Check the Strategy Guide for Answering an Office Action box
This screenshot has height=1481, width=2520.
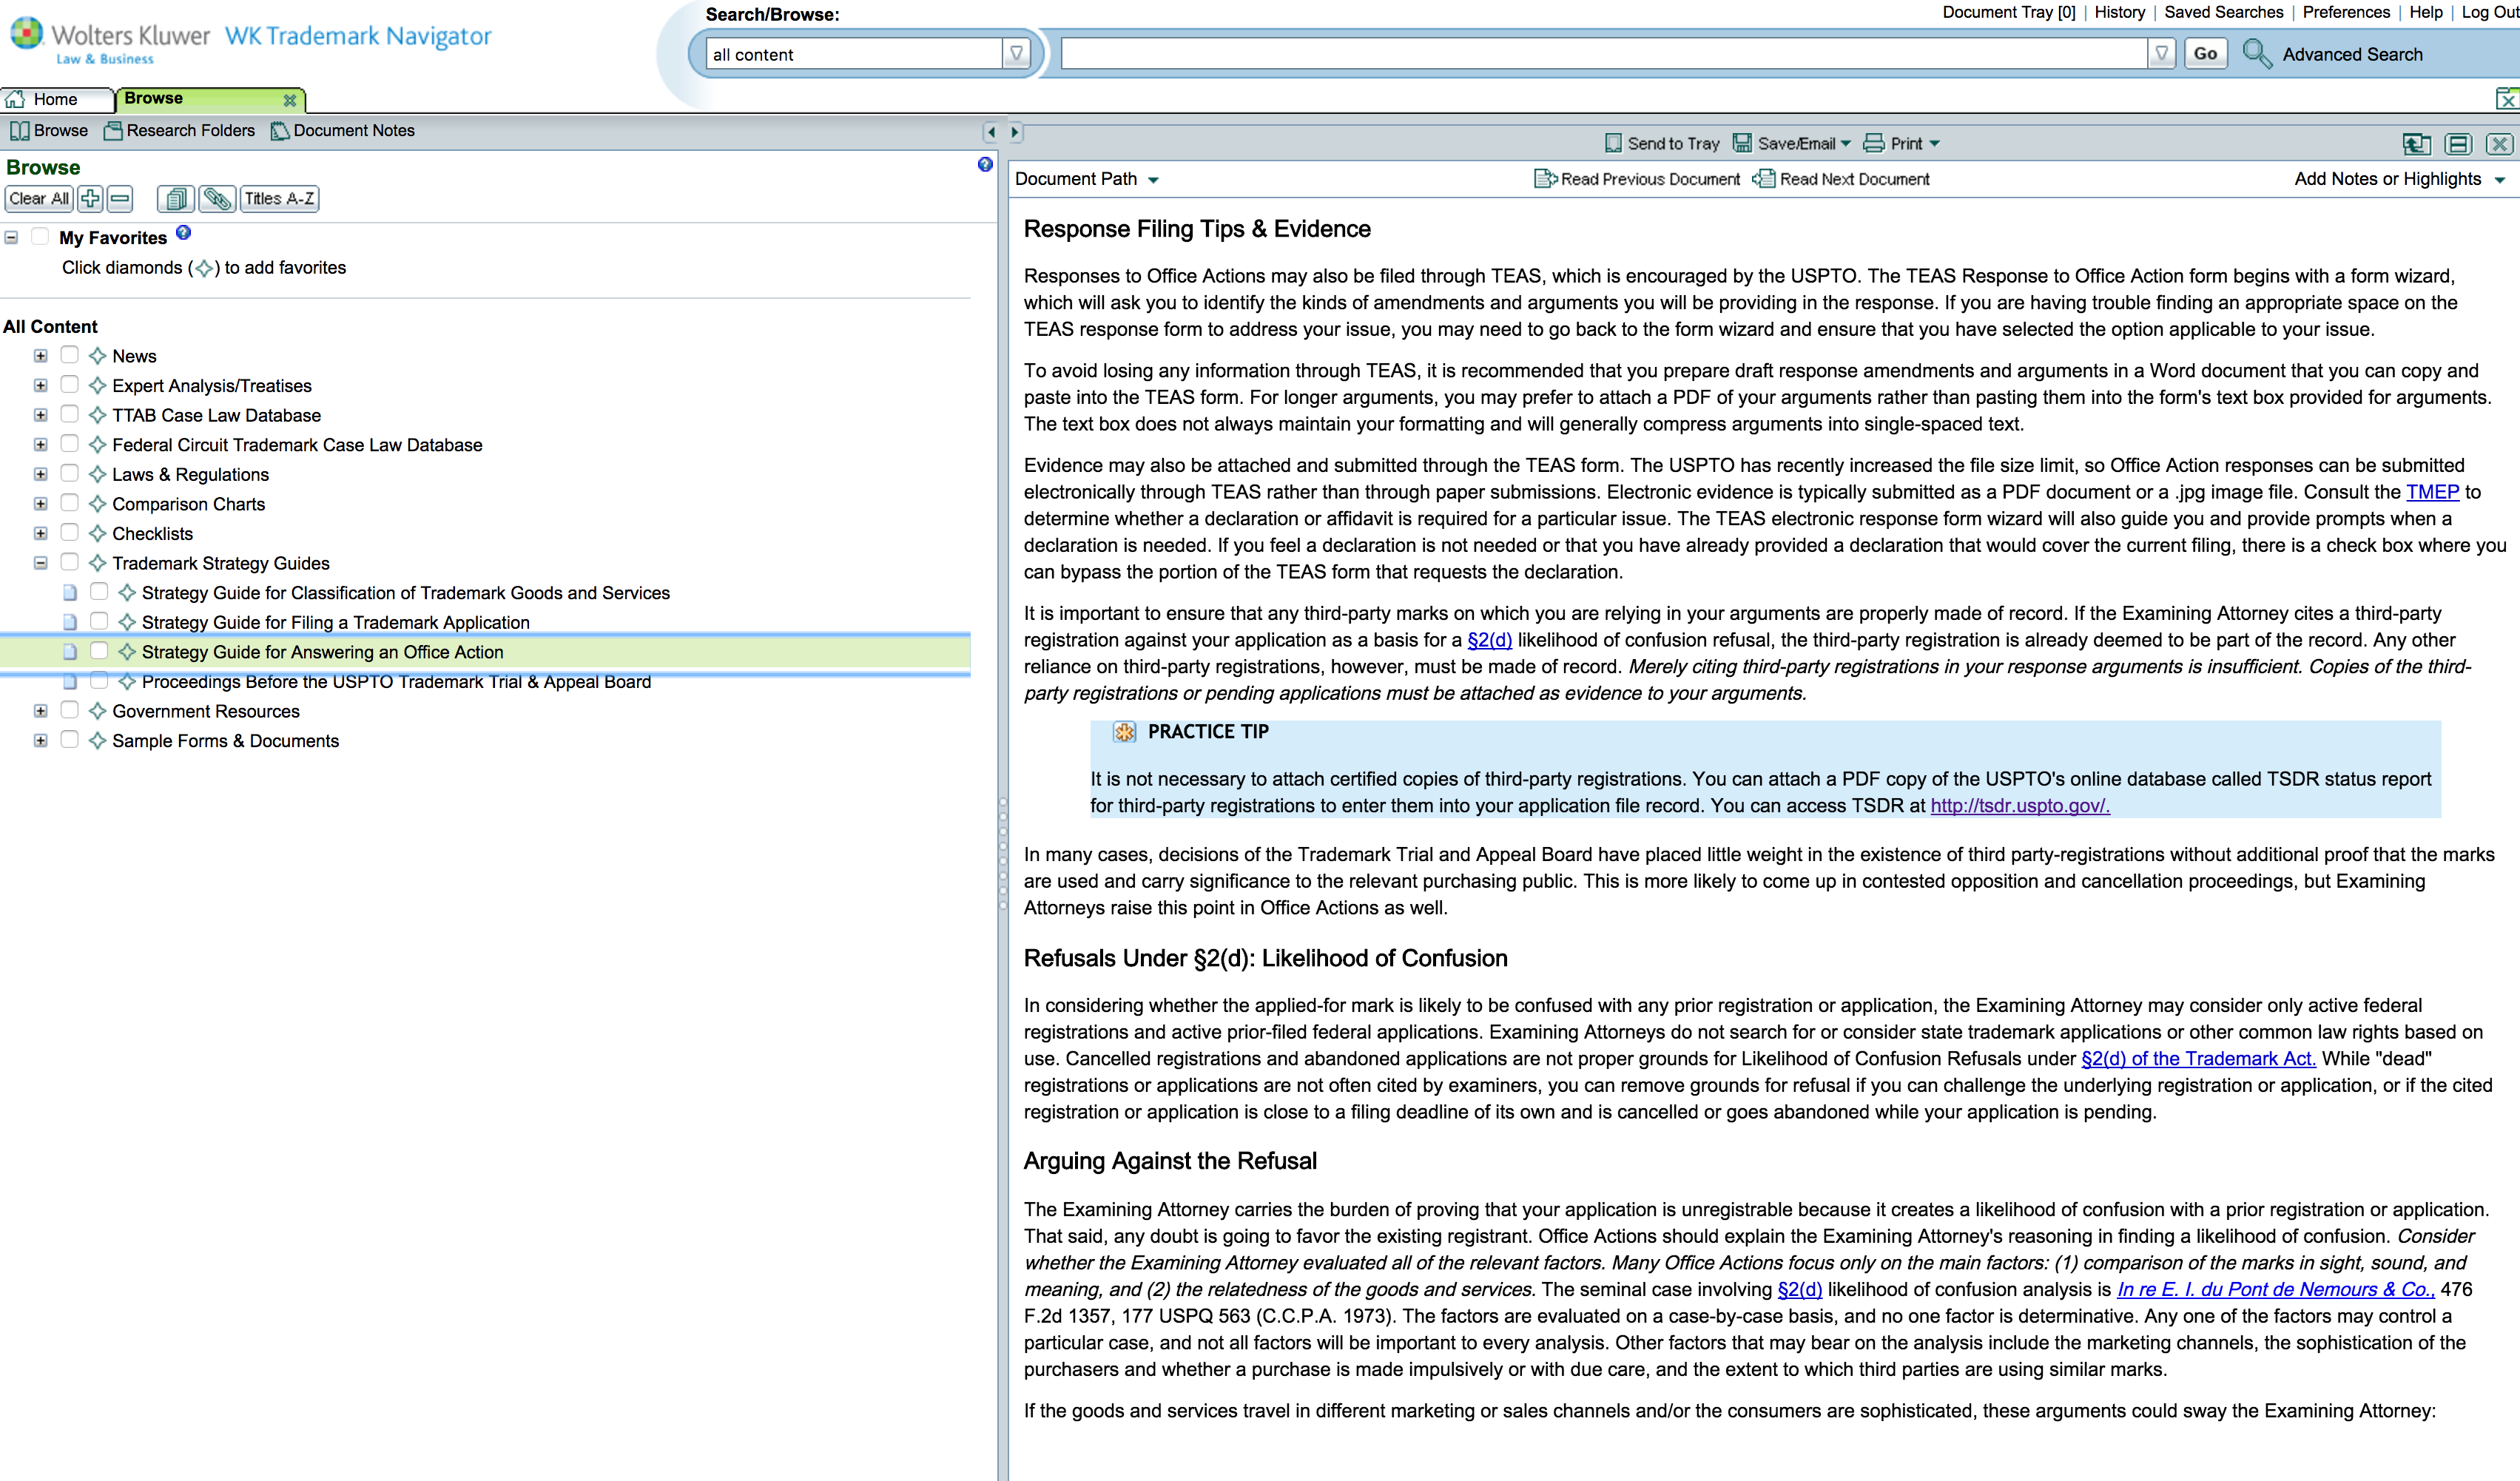click(99, 650)
